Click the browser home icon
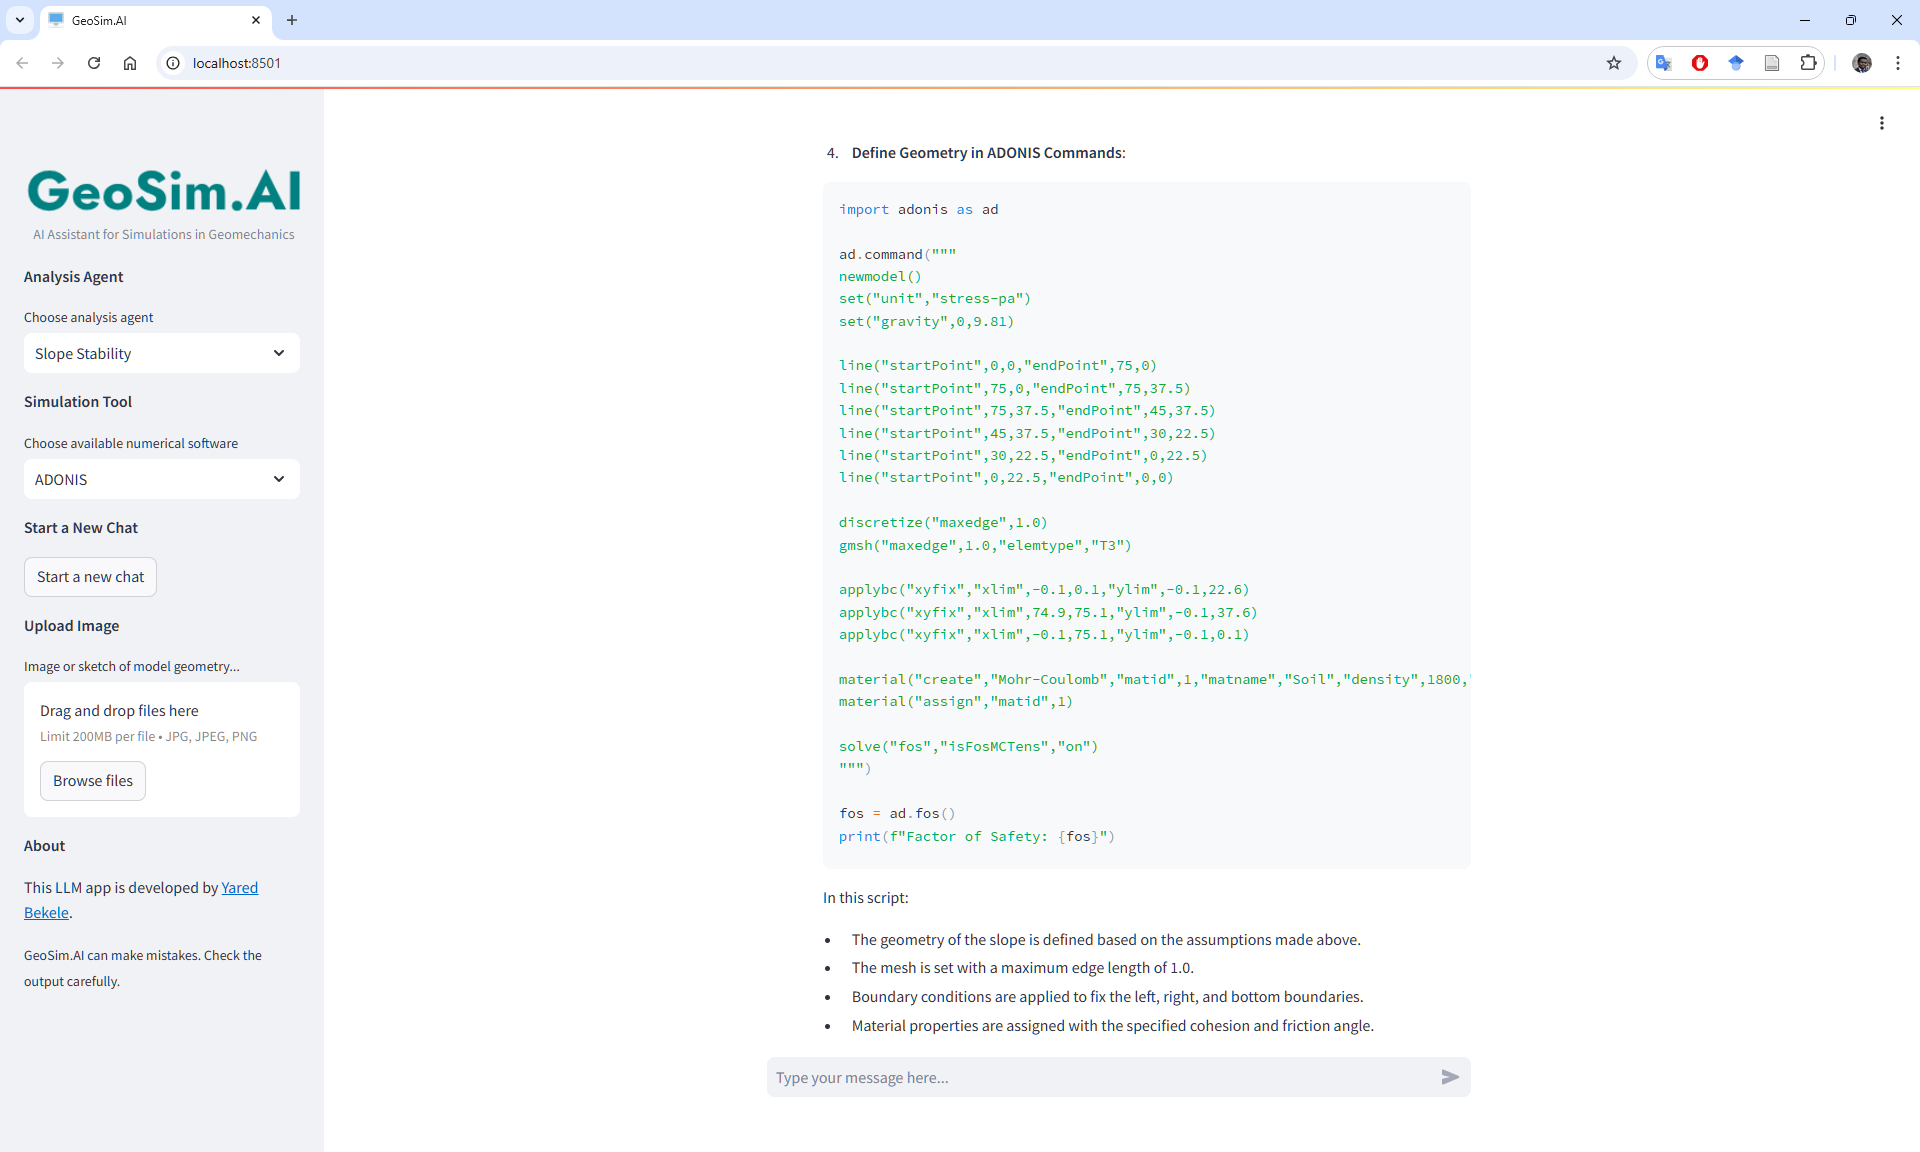This screenshot has width=1920, height=1152. click(130, 63)
